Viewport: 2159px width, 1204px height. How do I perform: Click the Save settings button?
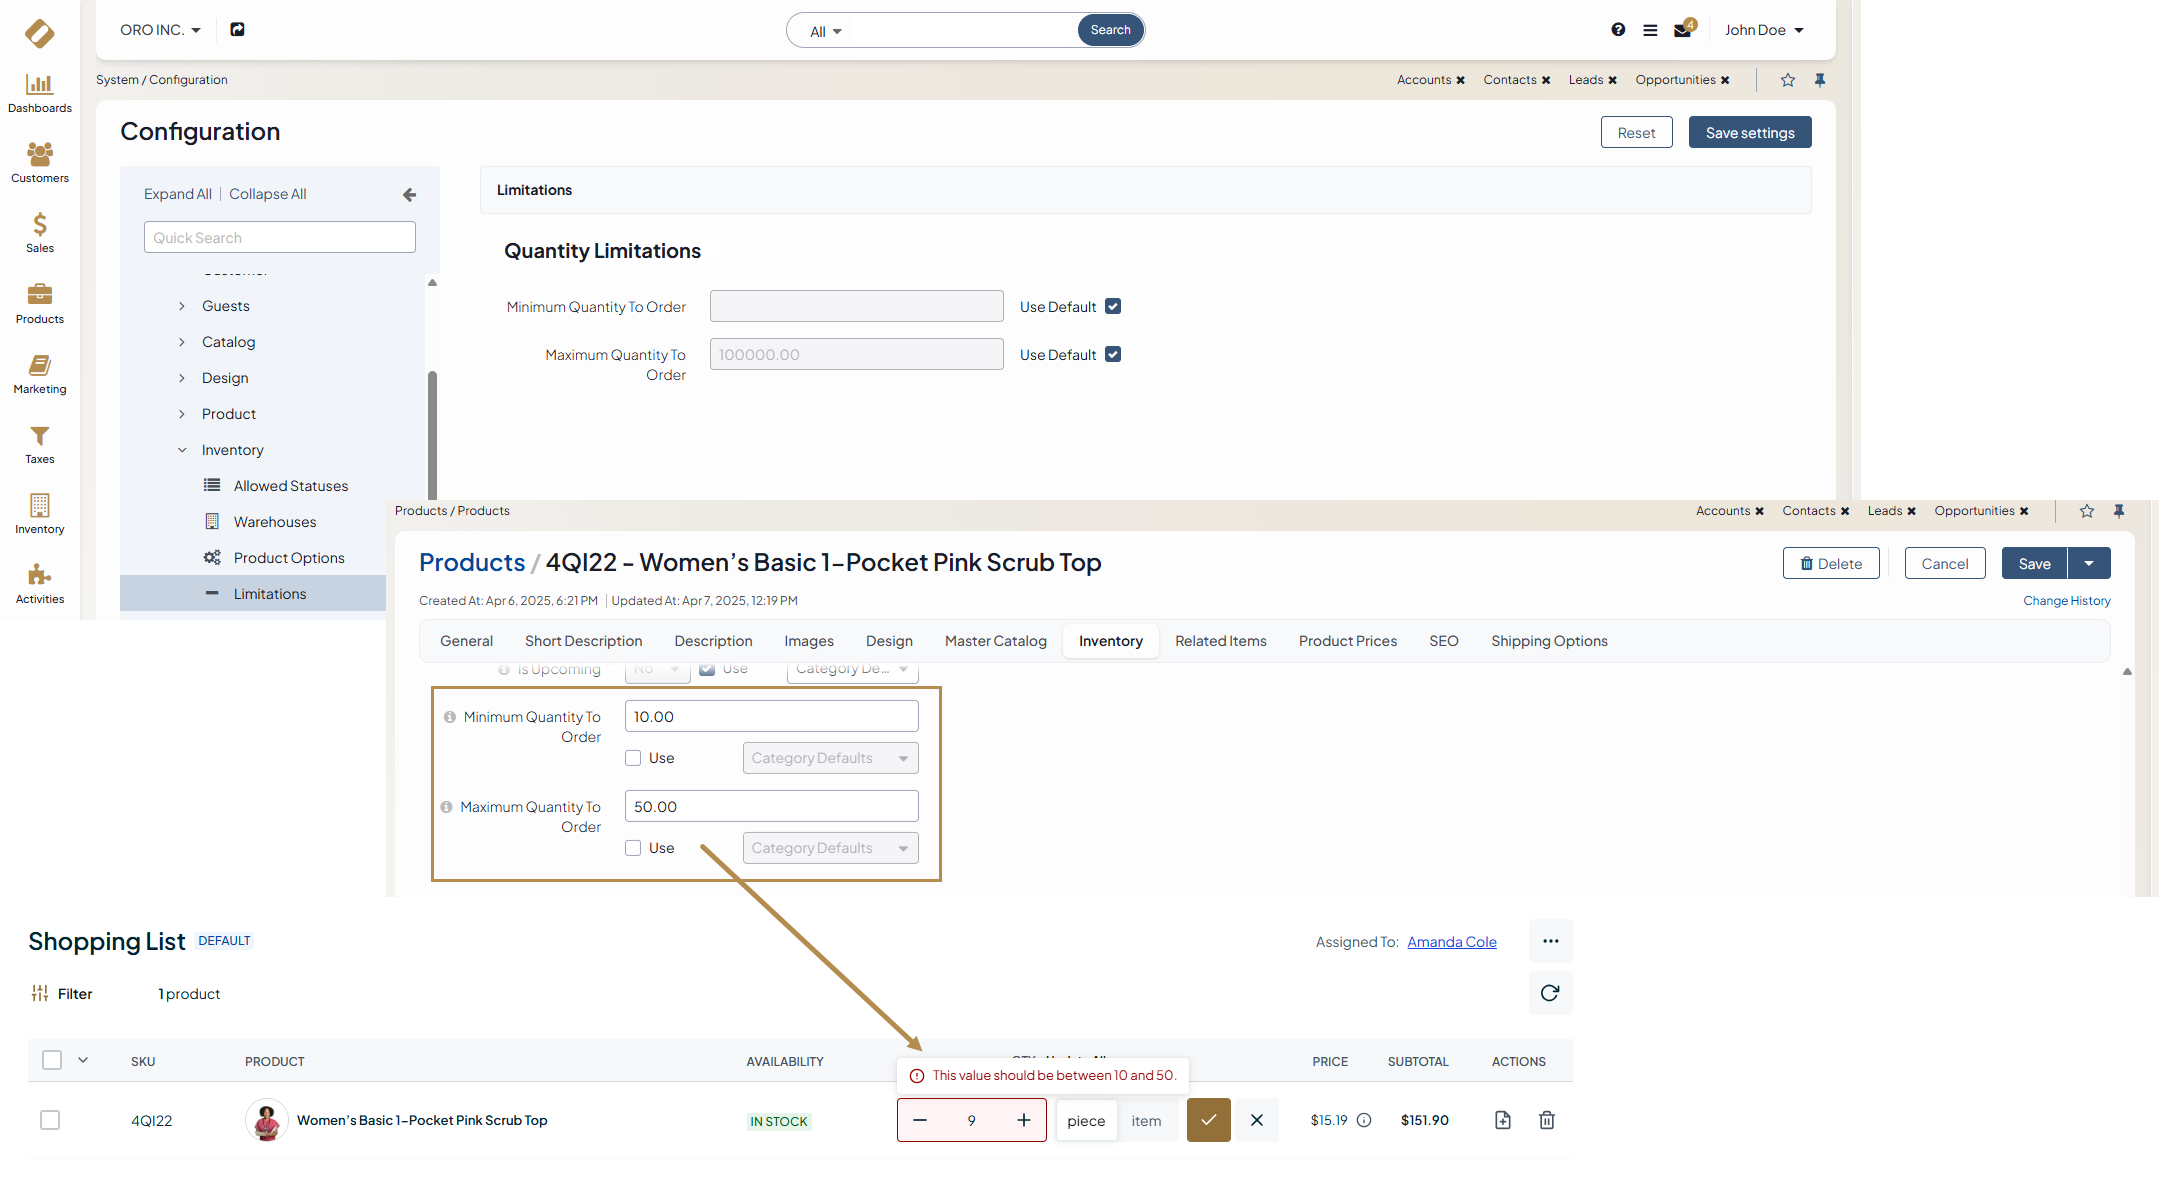(1749, 132)
